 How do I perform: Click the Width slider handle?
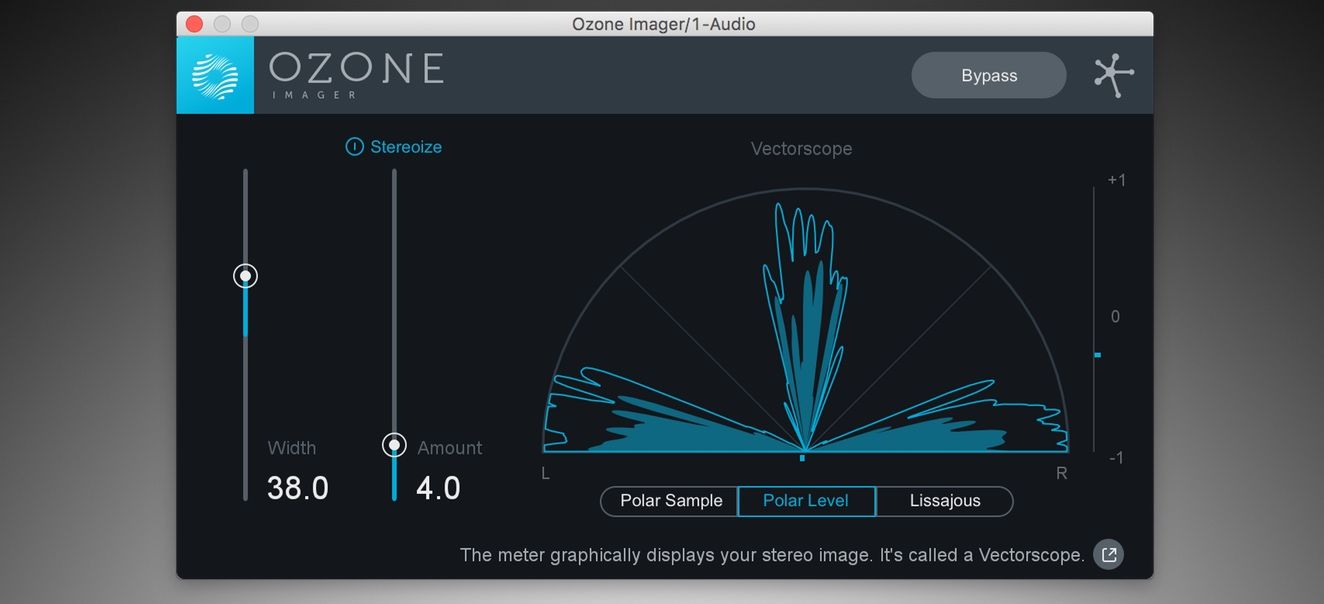point(245,275)
